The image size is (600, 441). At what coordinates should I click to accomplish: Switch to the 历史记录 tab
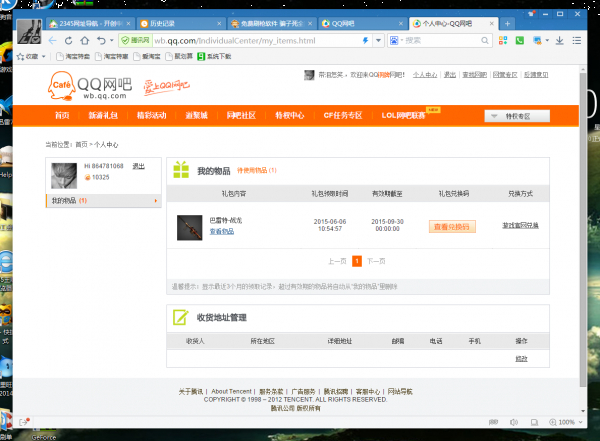tap(181, 24)
